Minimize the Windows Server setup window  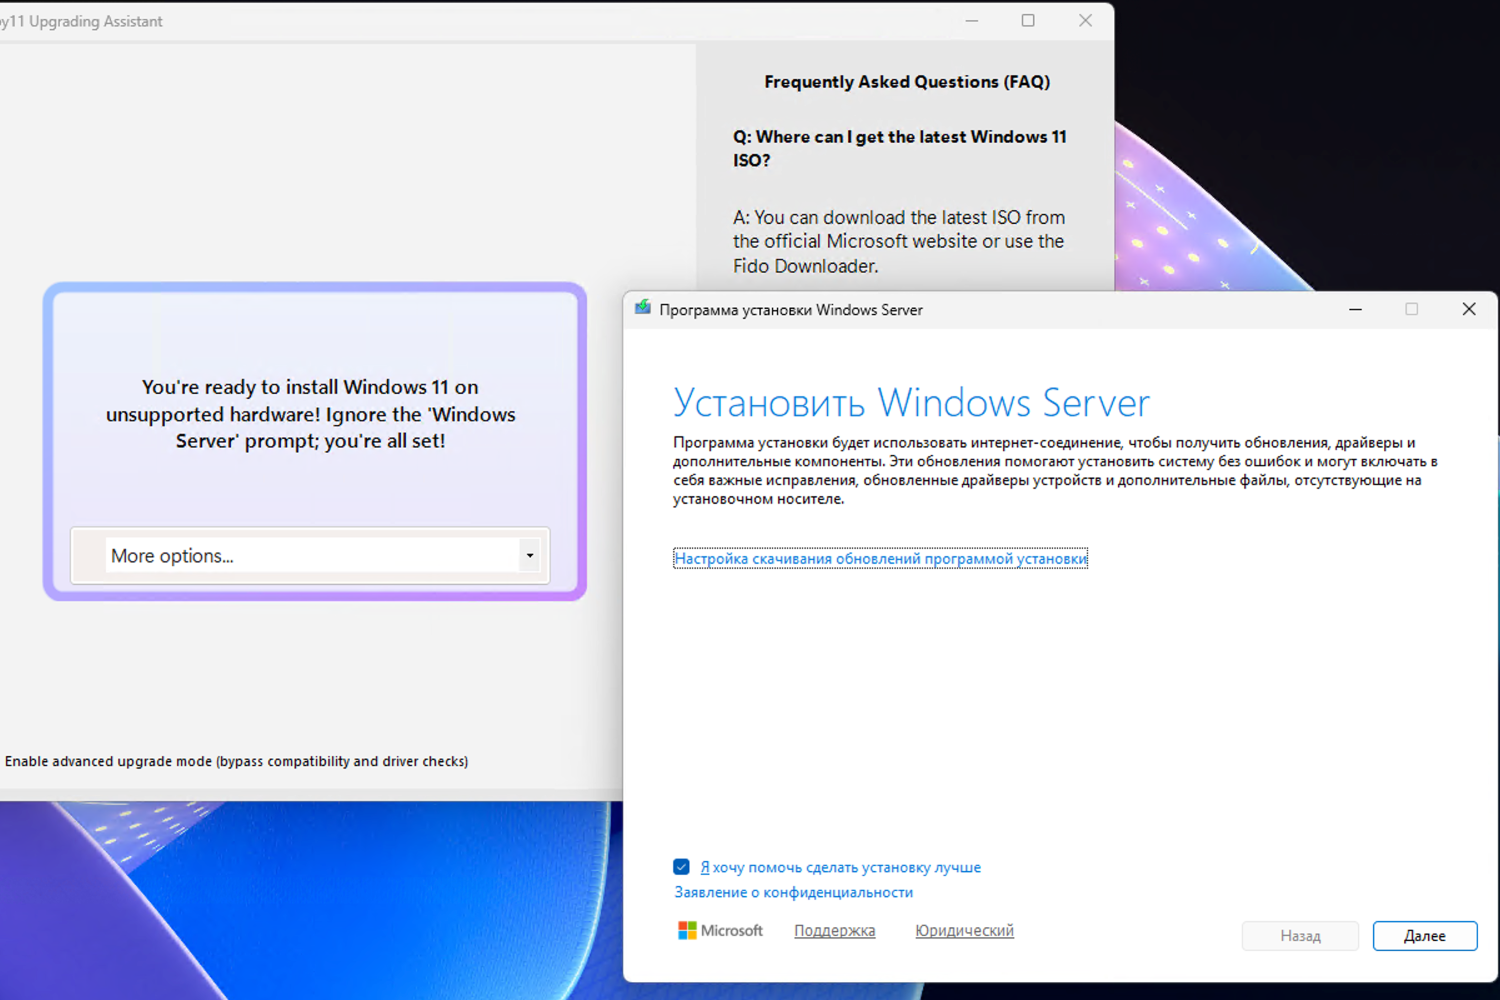tap(1355, 309)
